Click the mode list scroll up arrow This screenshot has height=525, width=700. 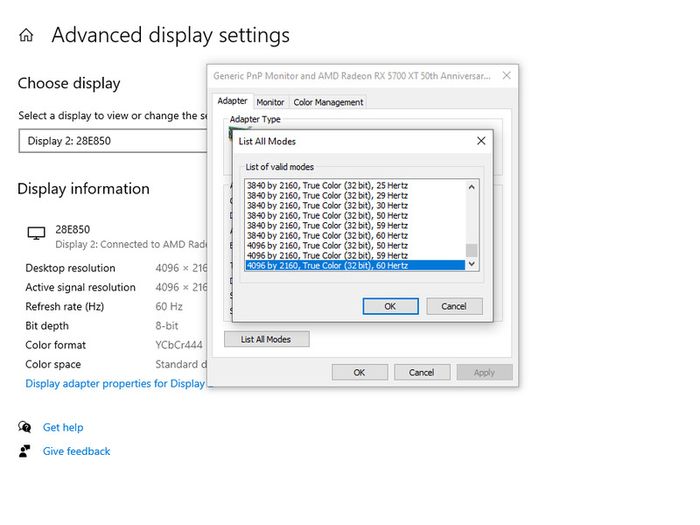pyautogui.click(x=471, y=187)
